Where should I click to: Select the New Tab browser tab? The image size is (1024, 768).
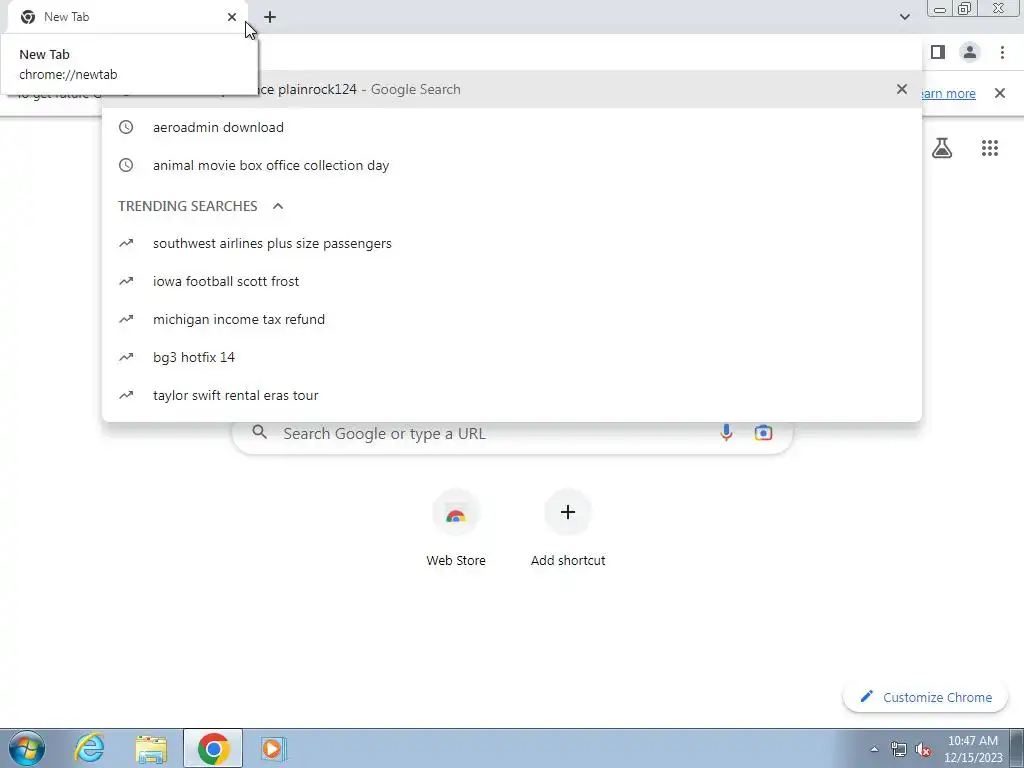click(127, 17)
